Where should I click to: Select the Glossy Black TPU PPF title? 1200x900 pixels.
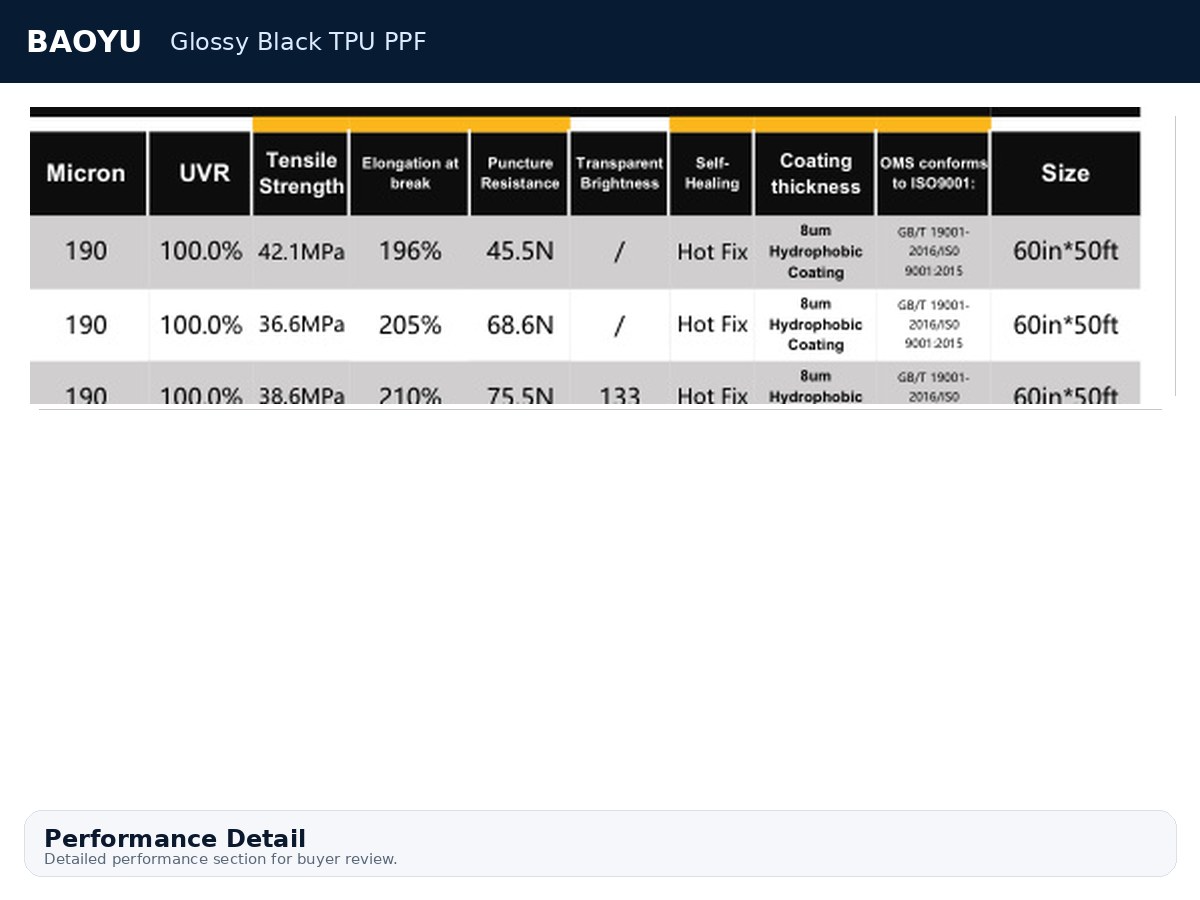click(x=298, y=42)
